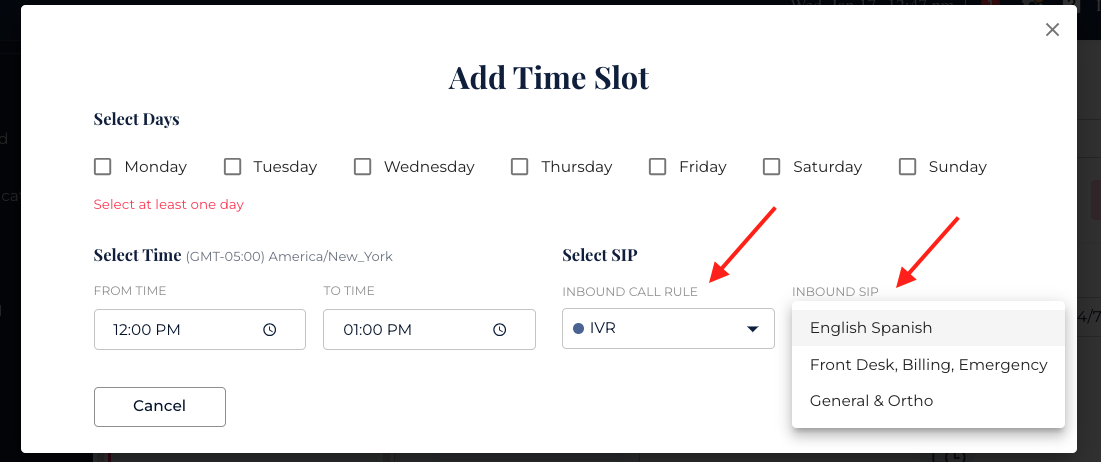The height and width of the screenshot is (462, 1101).
Task: Select the Thursday checkbox
Action: pos(519,167)
